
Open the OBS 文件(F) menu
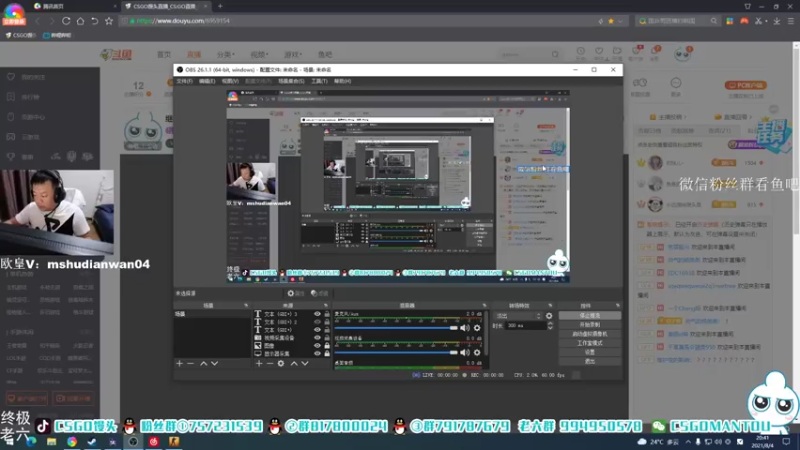[185, 81]
